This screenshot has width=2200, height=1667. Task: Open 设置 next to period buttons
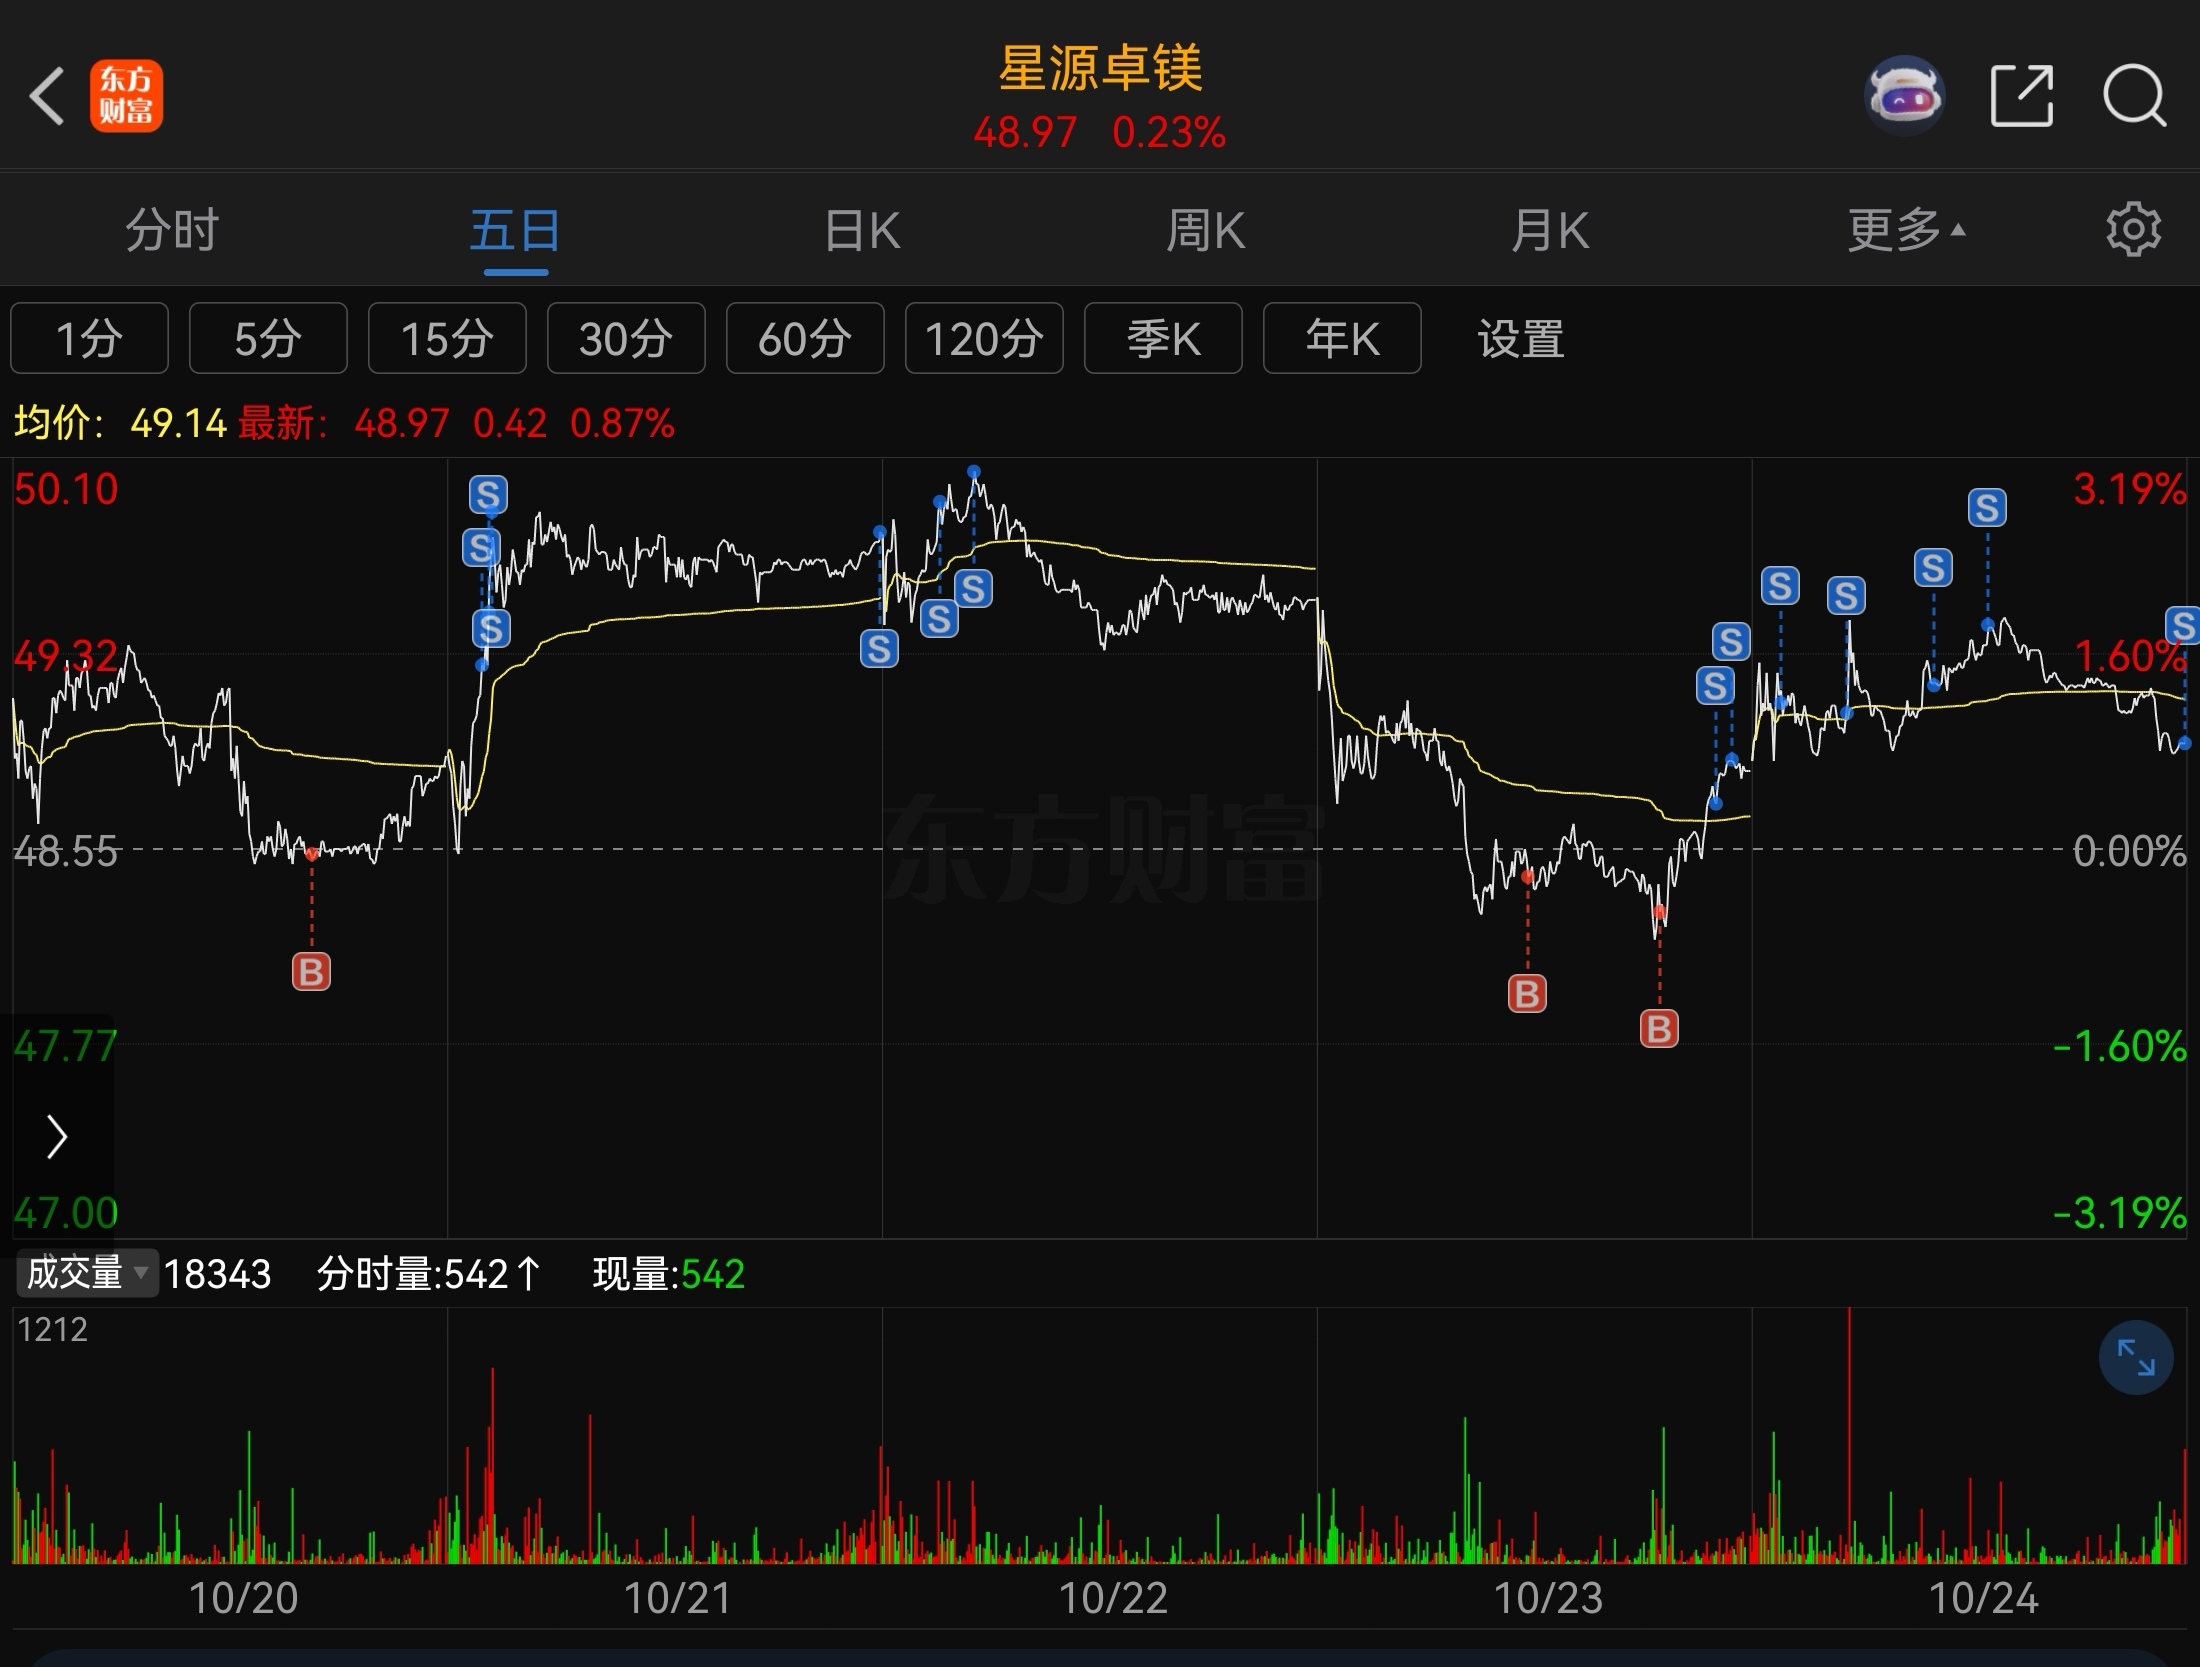pyautogui.click(x=1520, y=339)
